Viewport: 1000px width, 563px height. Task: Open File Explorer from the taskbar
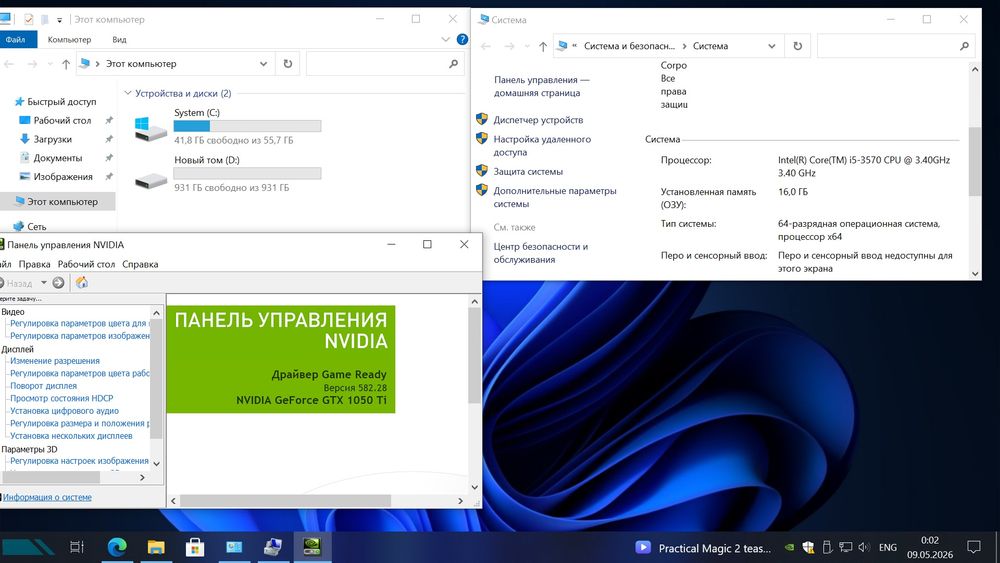click(156, 547)
